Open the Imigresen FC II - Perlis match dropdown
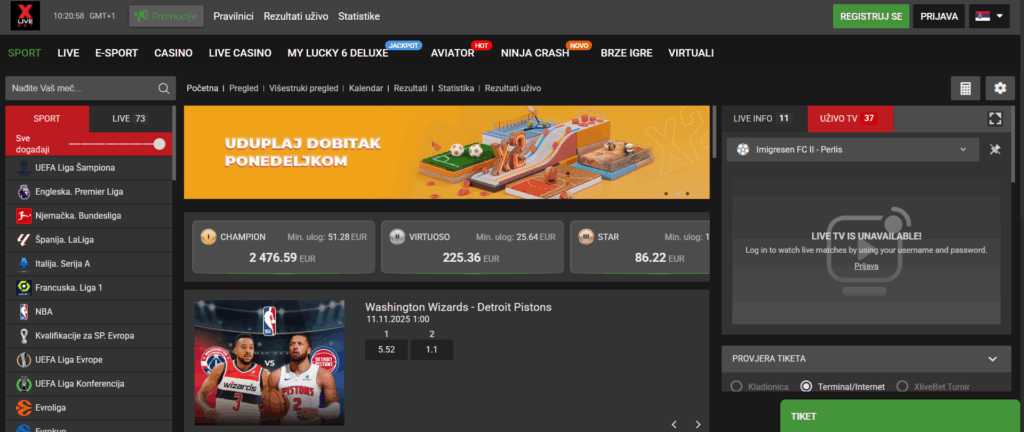Image resolution: width=1024 pixels, height=432 pixels. point(853,149)
